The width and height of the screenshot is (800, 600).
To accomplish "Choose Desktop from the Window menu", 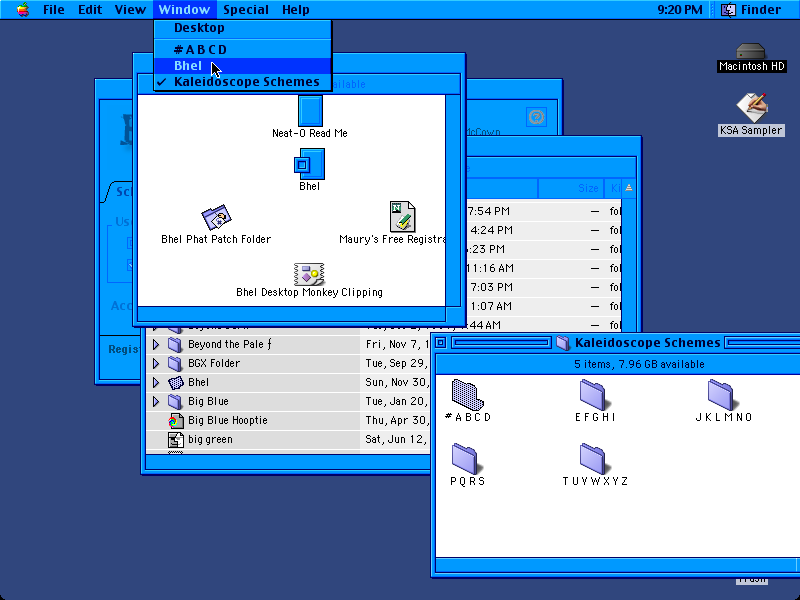I will pyautogui.click(x=243, y=28).
